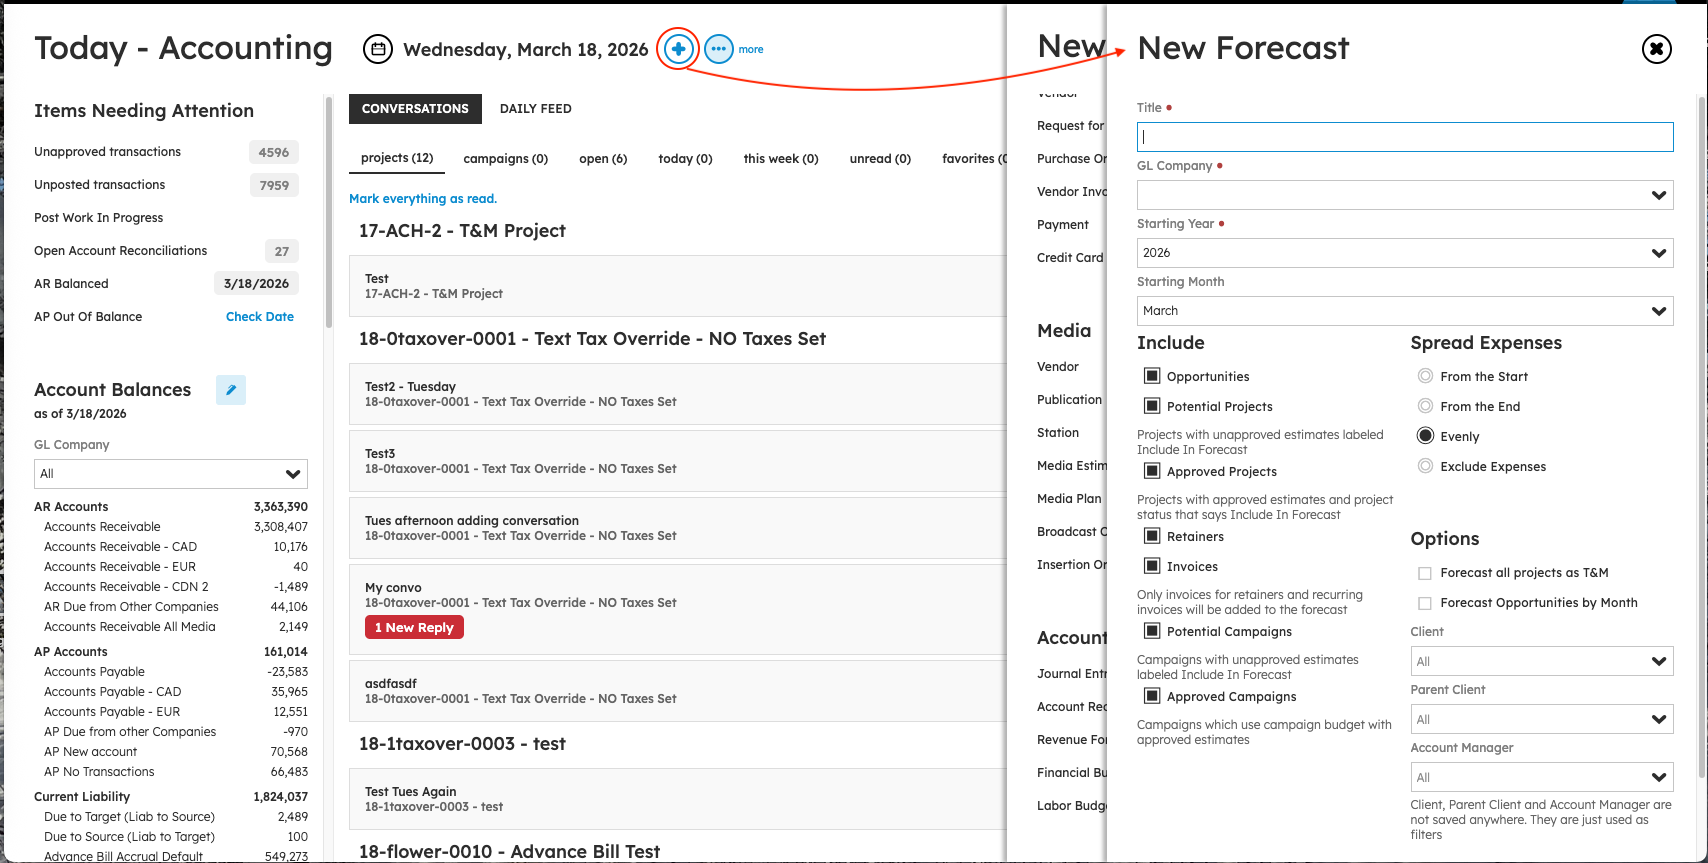Select the unread (0) filter tab
The image size is (1708, 863).
click(x=880, y=159)
